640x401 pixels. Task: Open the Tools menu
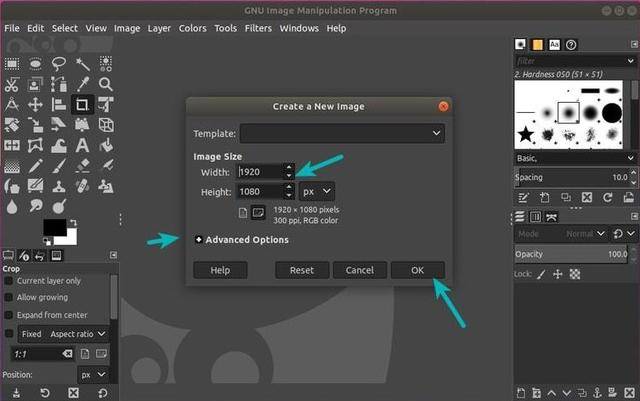225,28
